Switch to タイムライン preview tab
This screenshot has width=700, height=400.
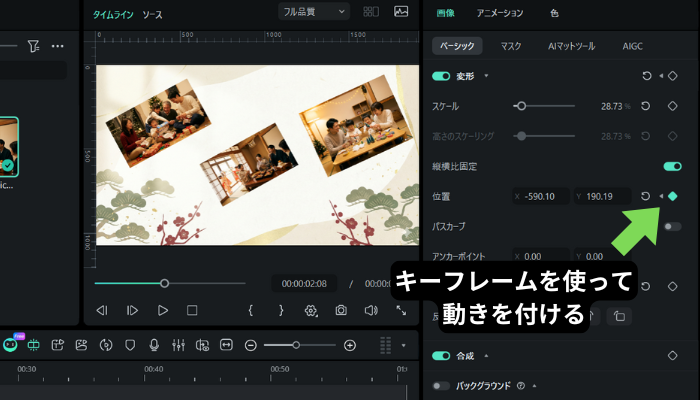point(113,15)
